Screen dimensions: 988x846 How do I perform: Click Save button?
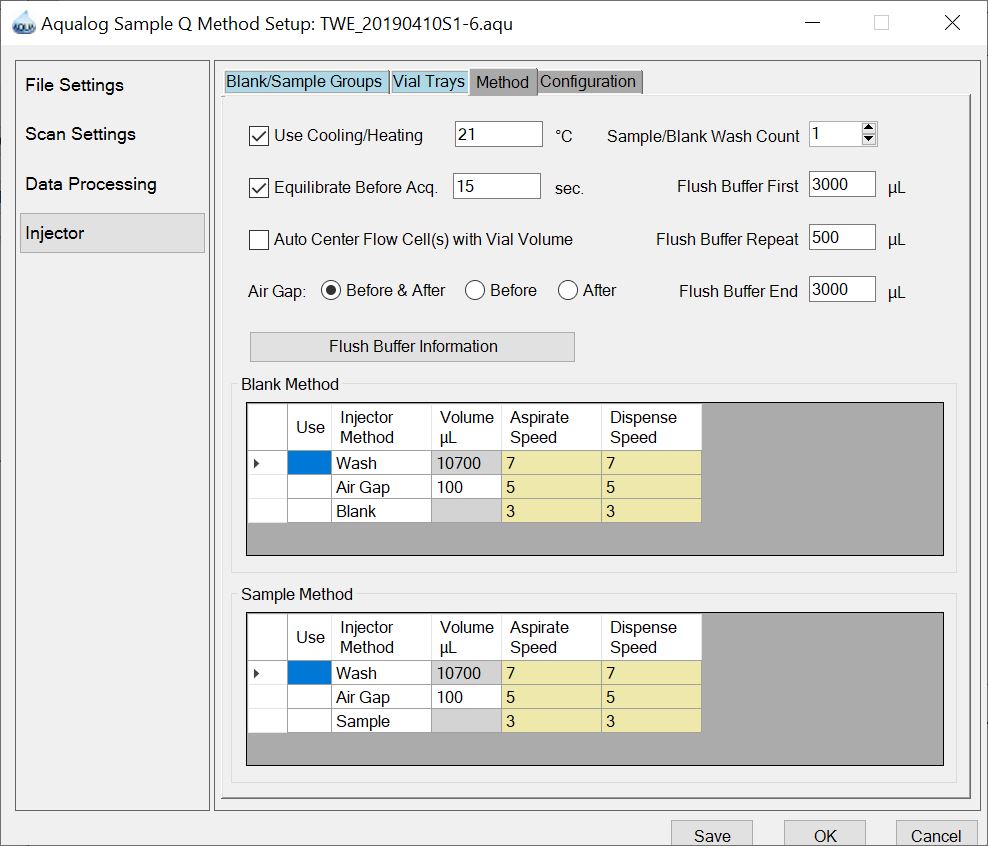tap(712, 835)
